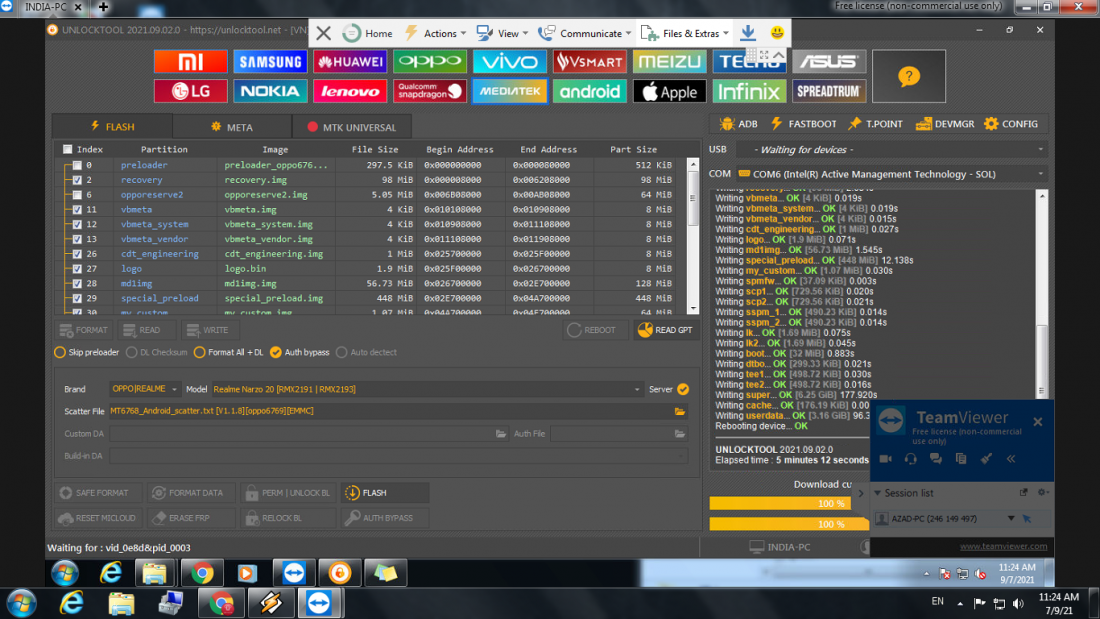This screenshot has width=1100, height=619.
Task: Open Chrome from the Windows taskbar
Action: [x=222, y=603]
